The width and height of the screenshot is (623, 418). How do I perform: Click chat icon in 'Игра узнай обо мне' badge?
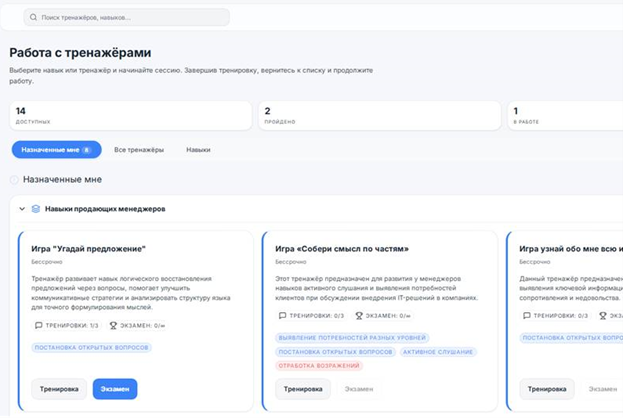(526, 315)
